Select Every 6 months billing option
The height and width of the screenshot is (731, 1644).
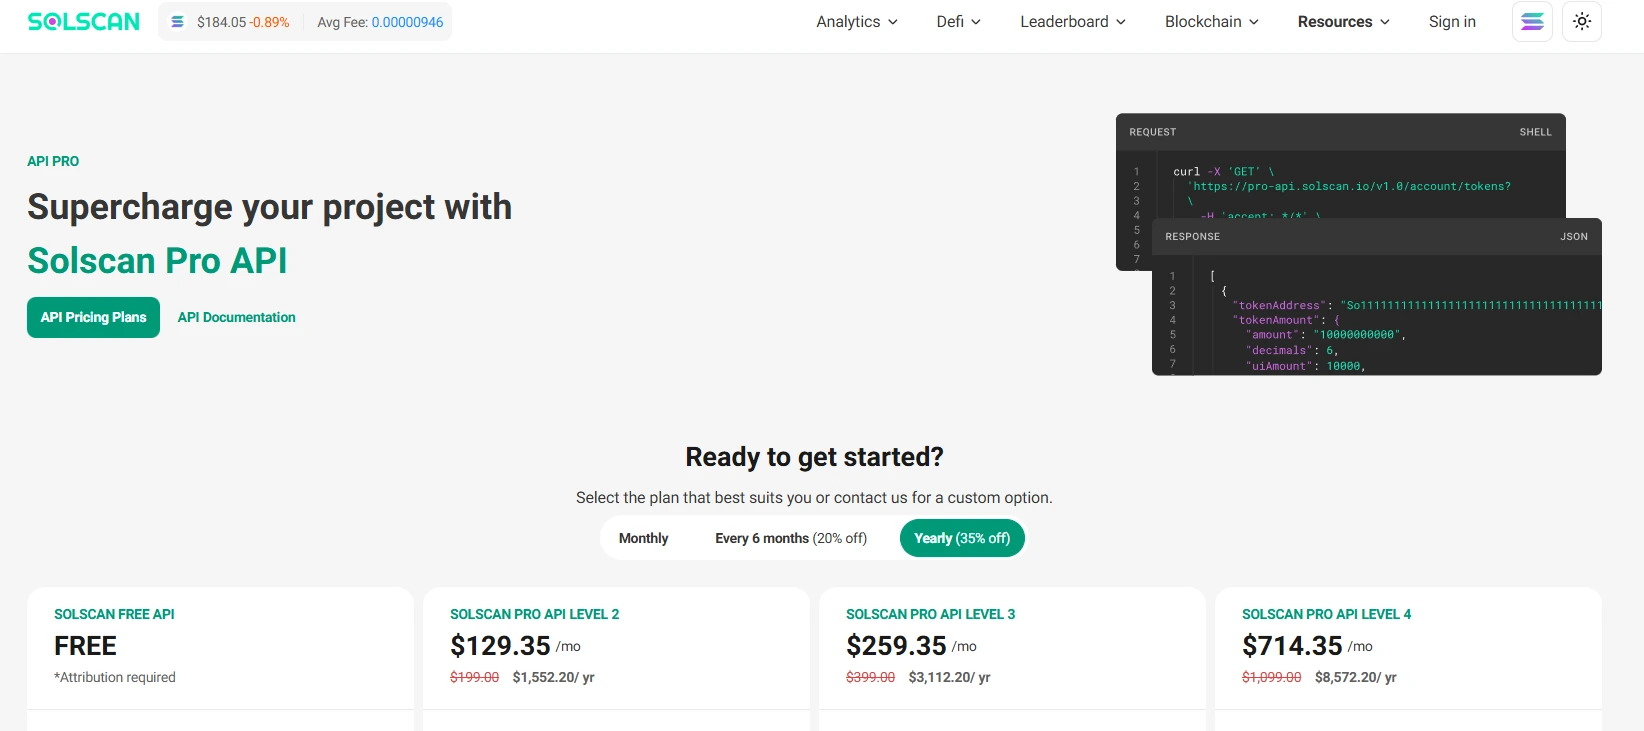coord(790,538)
